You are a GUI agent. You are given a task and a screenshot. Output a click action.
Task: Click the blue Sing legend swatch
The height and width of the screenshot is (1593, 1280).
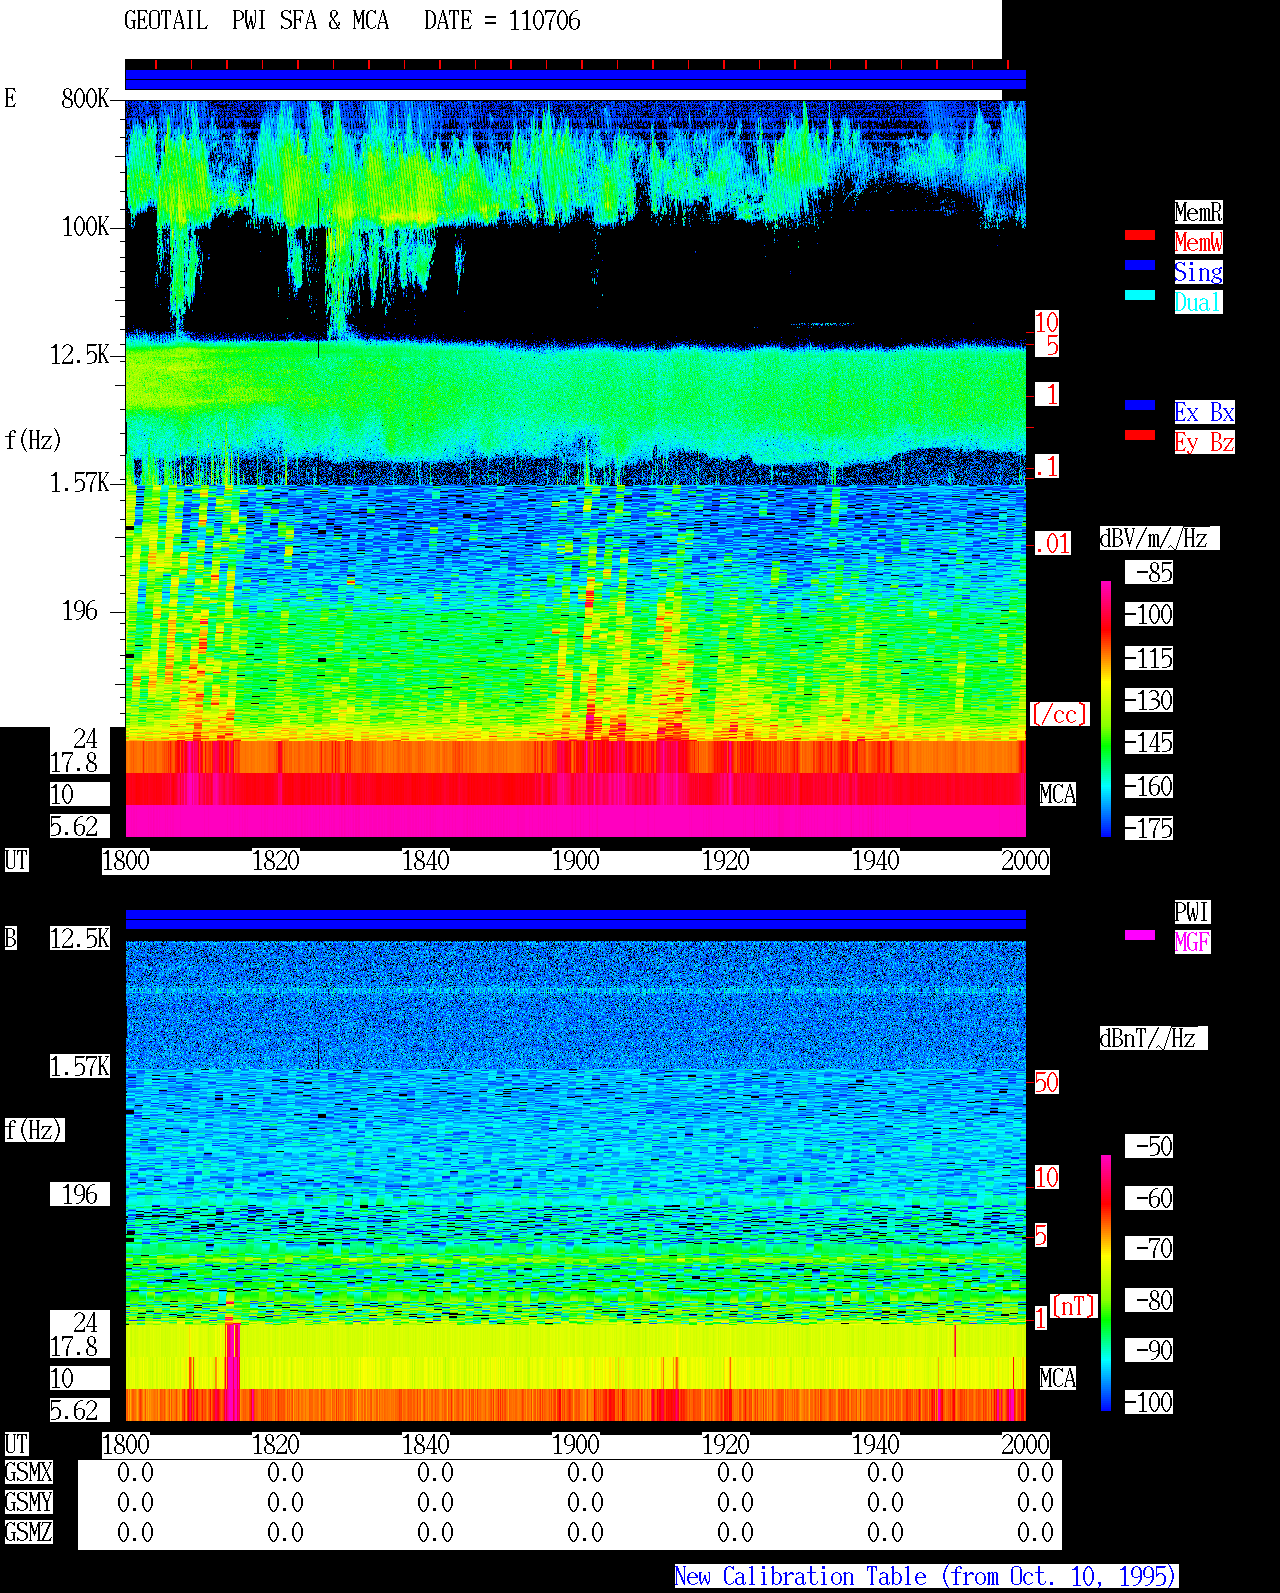[1140, 265]
